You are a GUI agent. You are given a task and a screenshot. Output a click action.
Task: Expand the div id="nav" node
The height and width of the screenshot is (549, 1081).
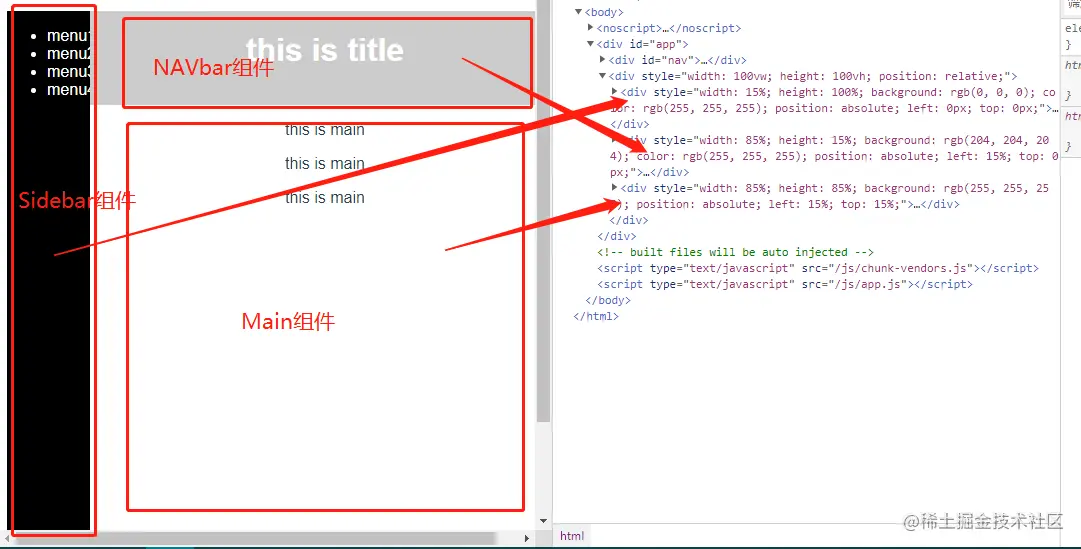coord(603,60)
